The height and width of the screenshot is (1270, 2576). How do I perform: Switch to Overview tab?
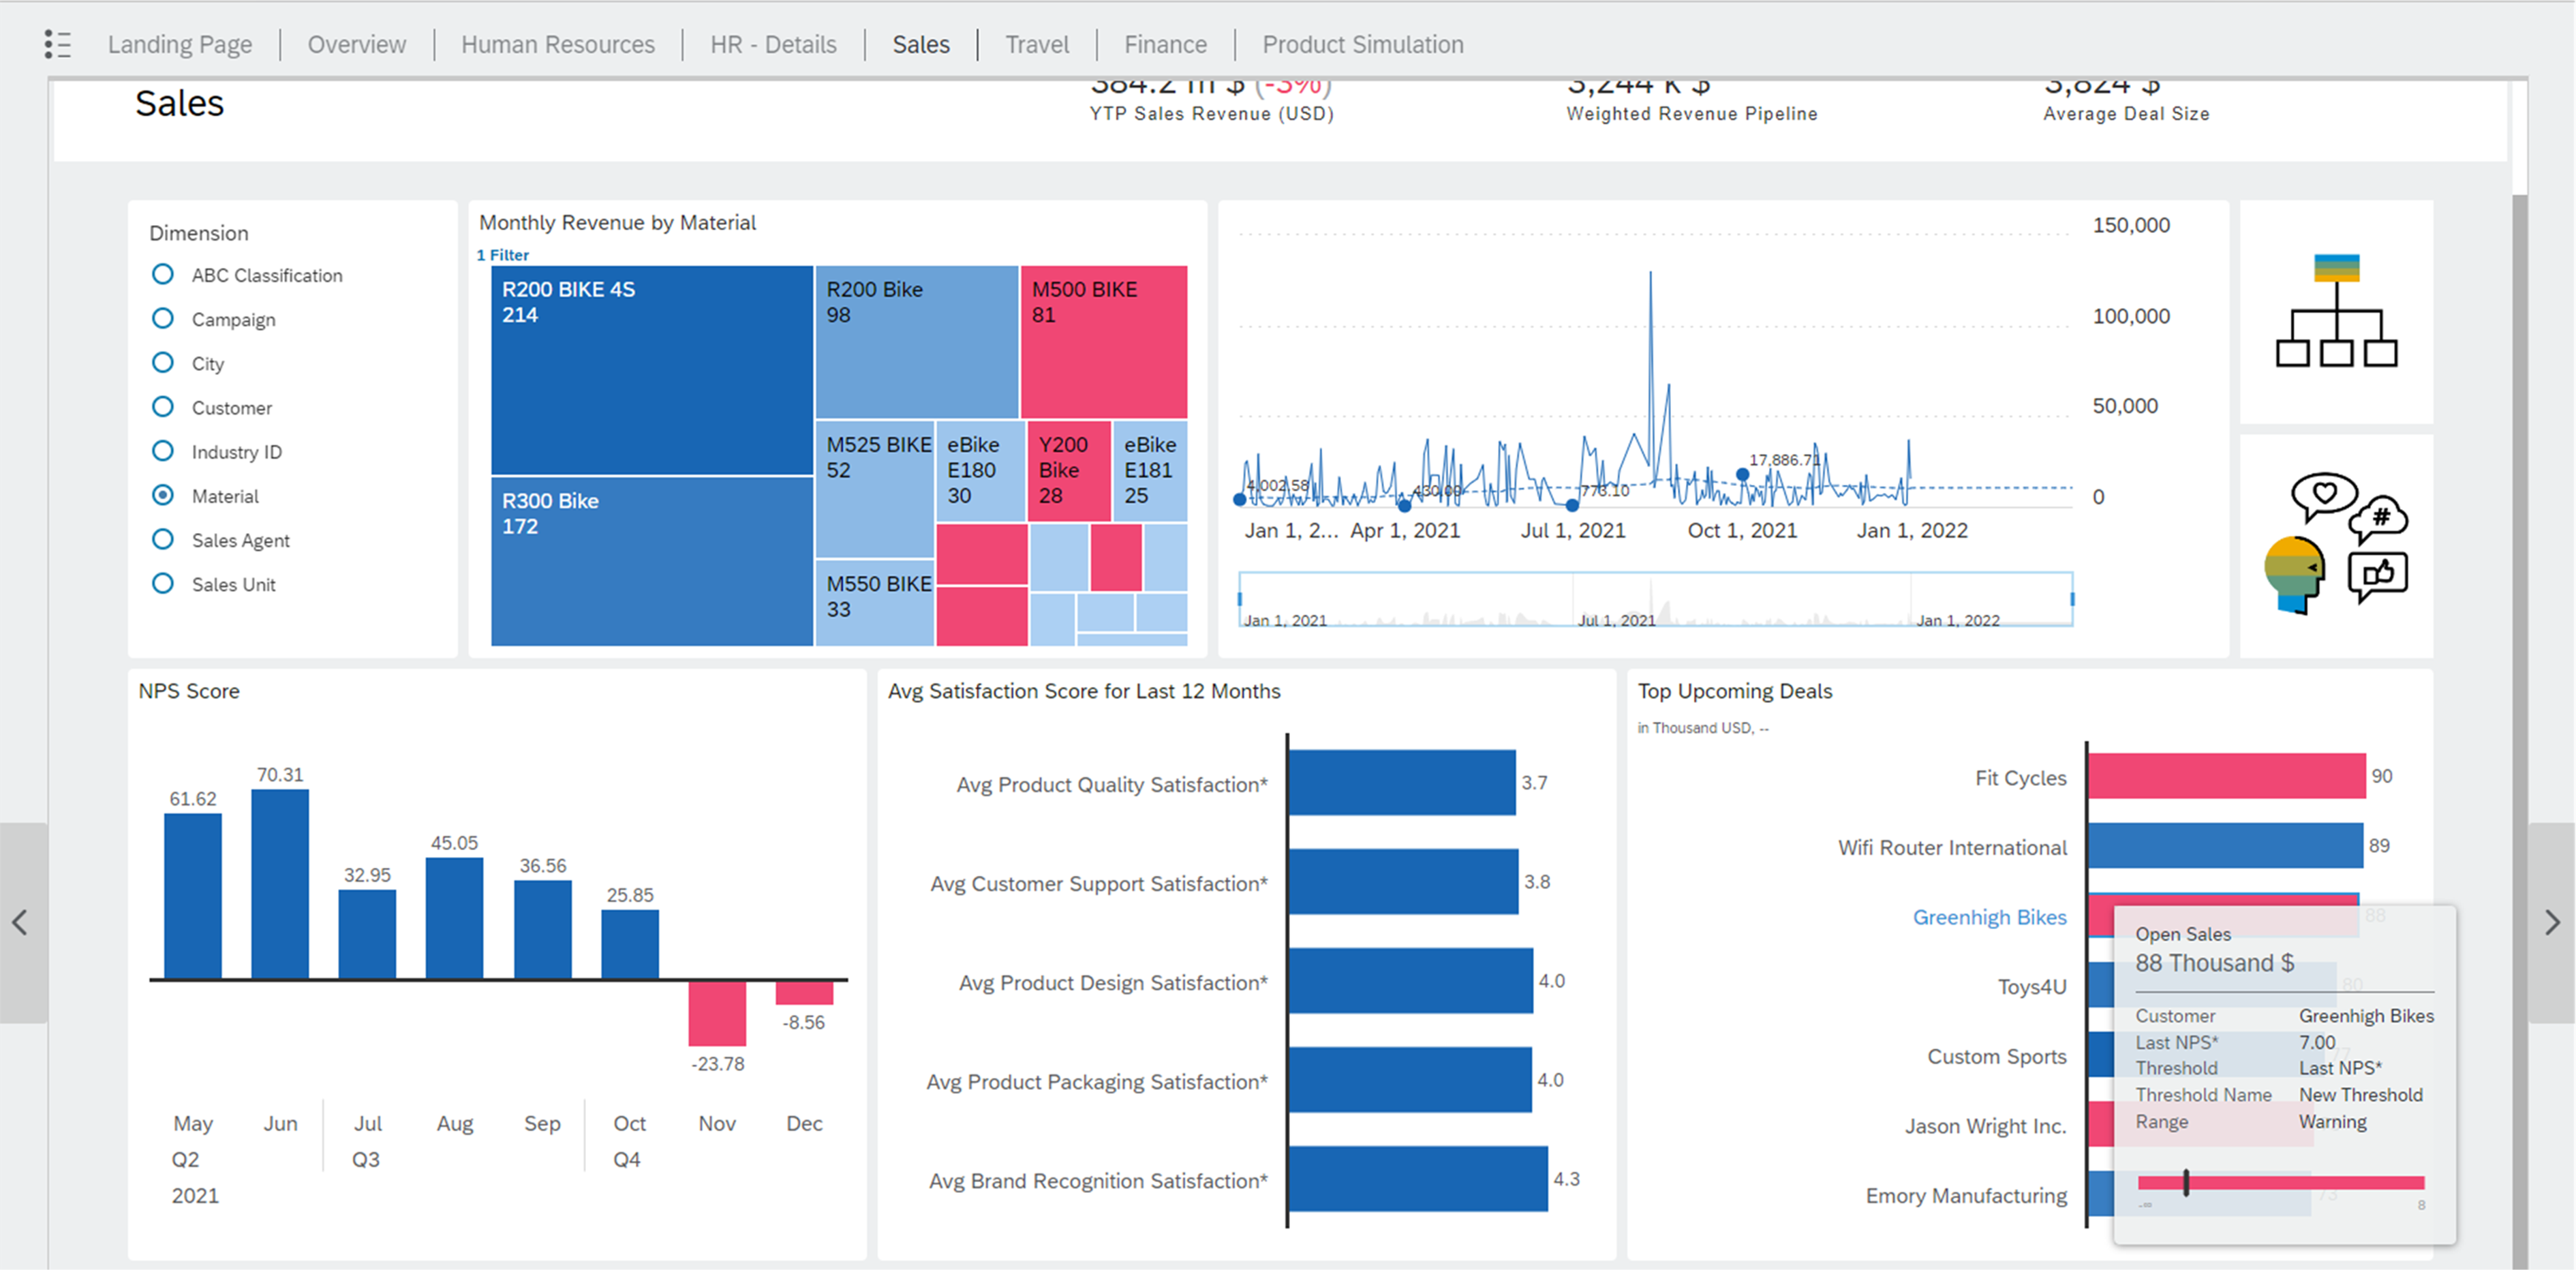[x=357, y=44]
